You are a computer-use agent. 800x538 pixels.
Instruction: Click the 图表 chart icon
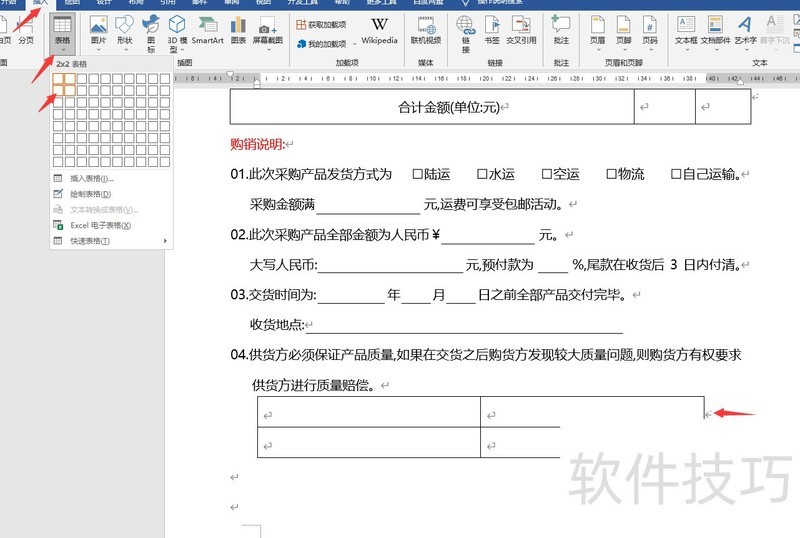pyautogui.click(x=238, y=25)
